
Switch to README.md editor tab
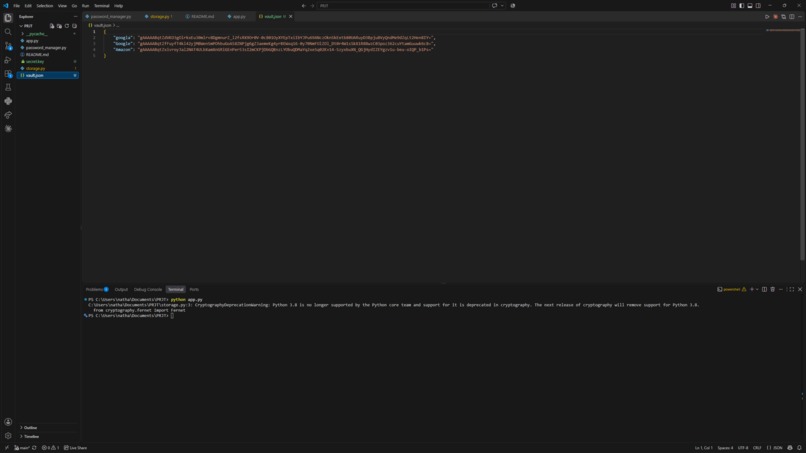point(203,16)
